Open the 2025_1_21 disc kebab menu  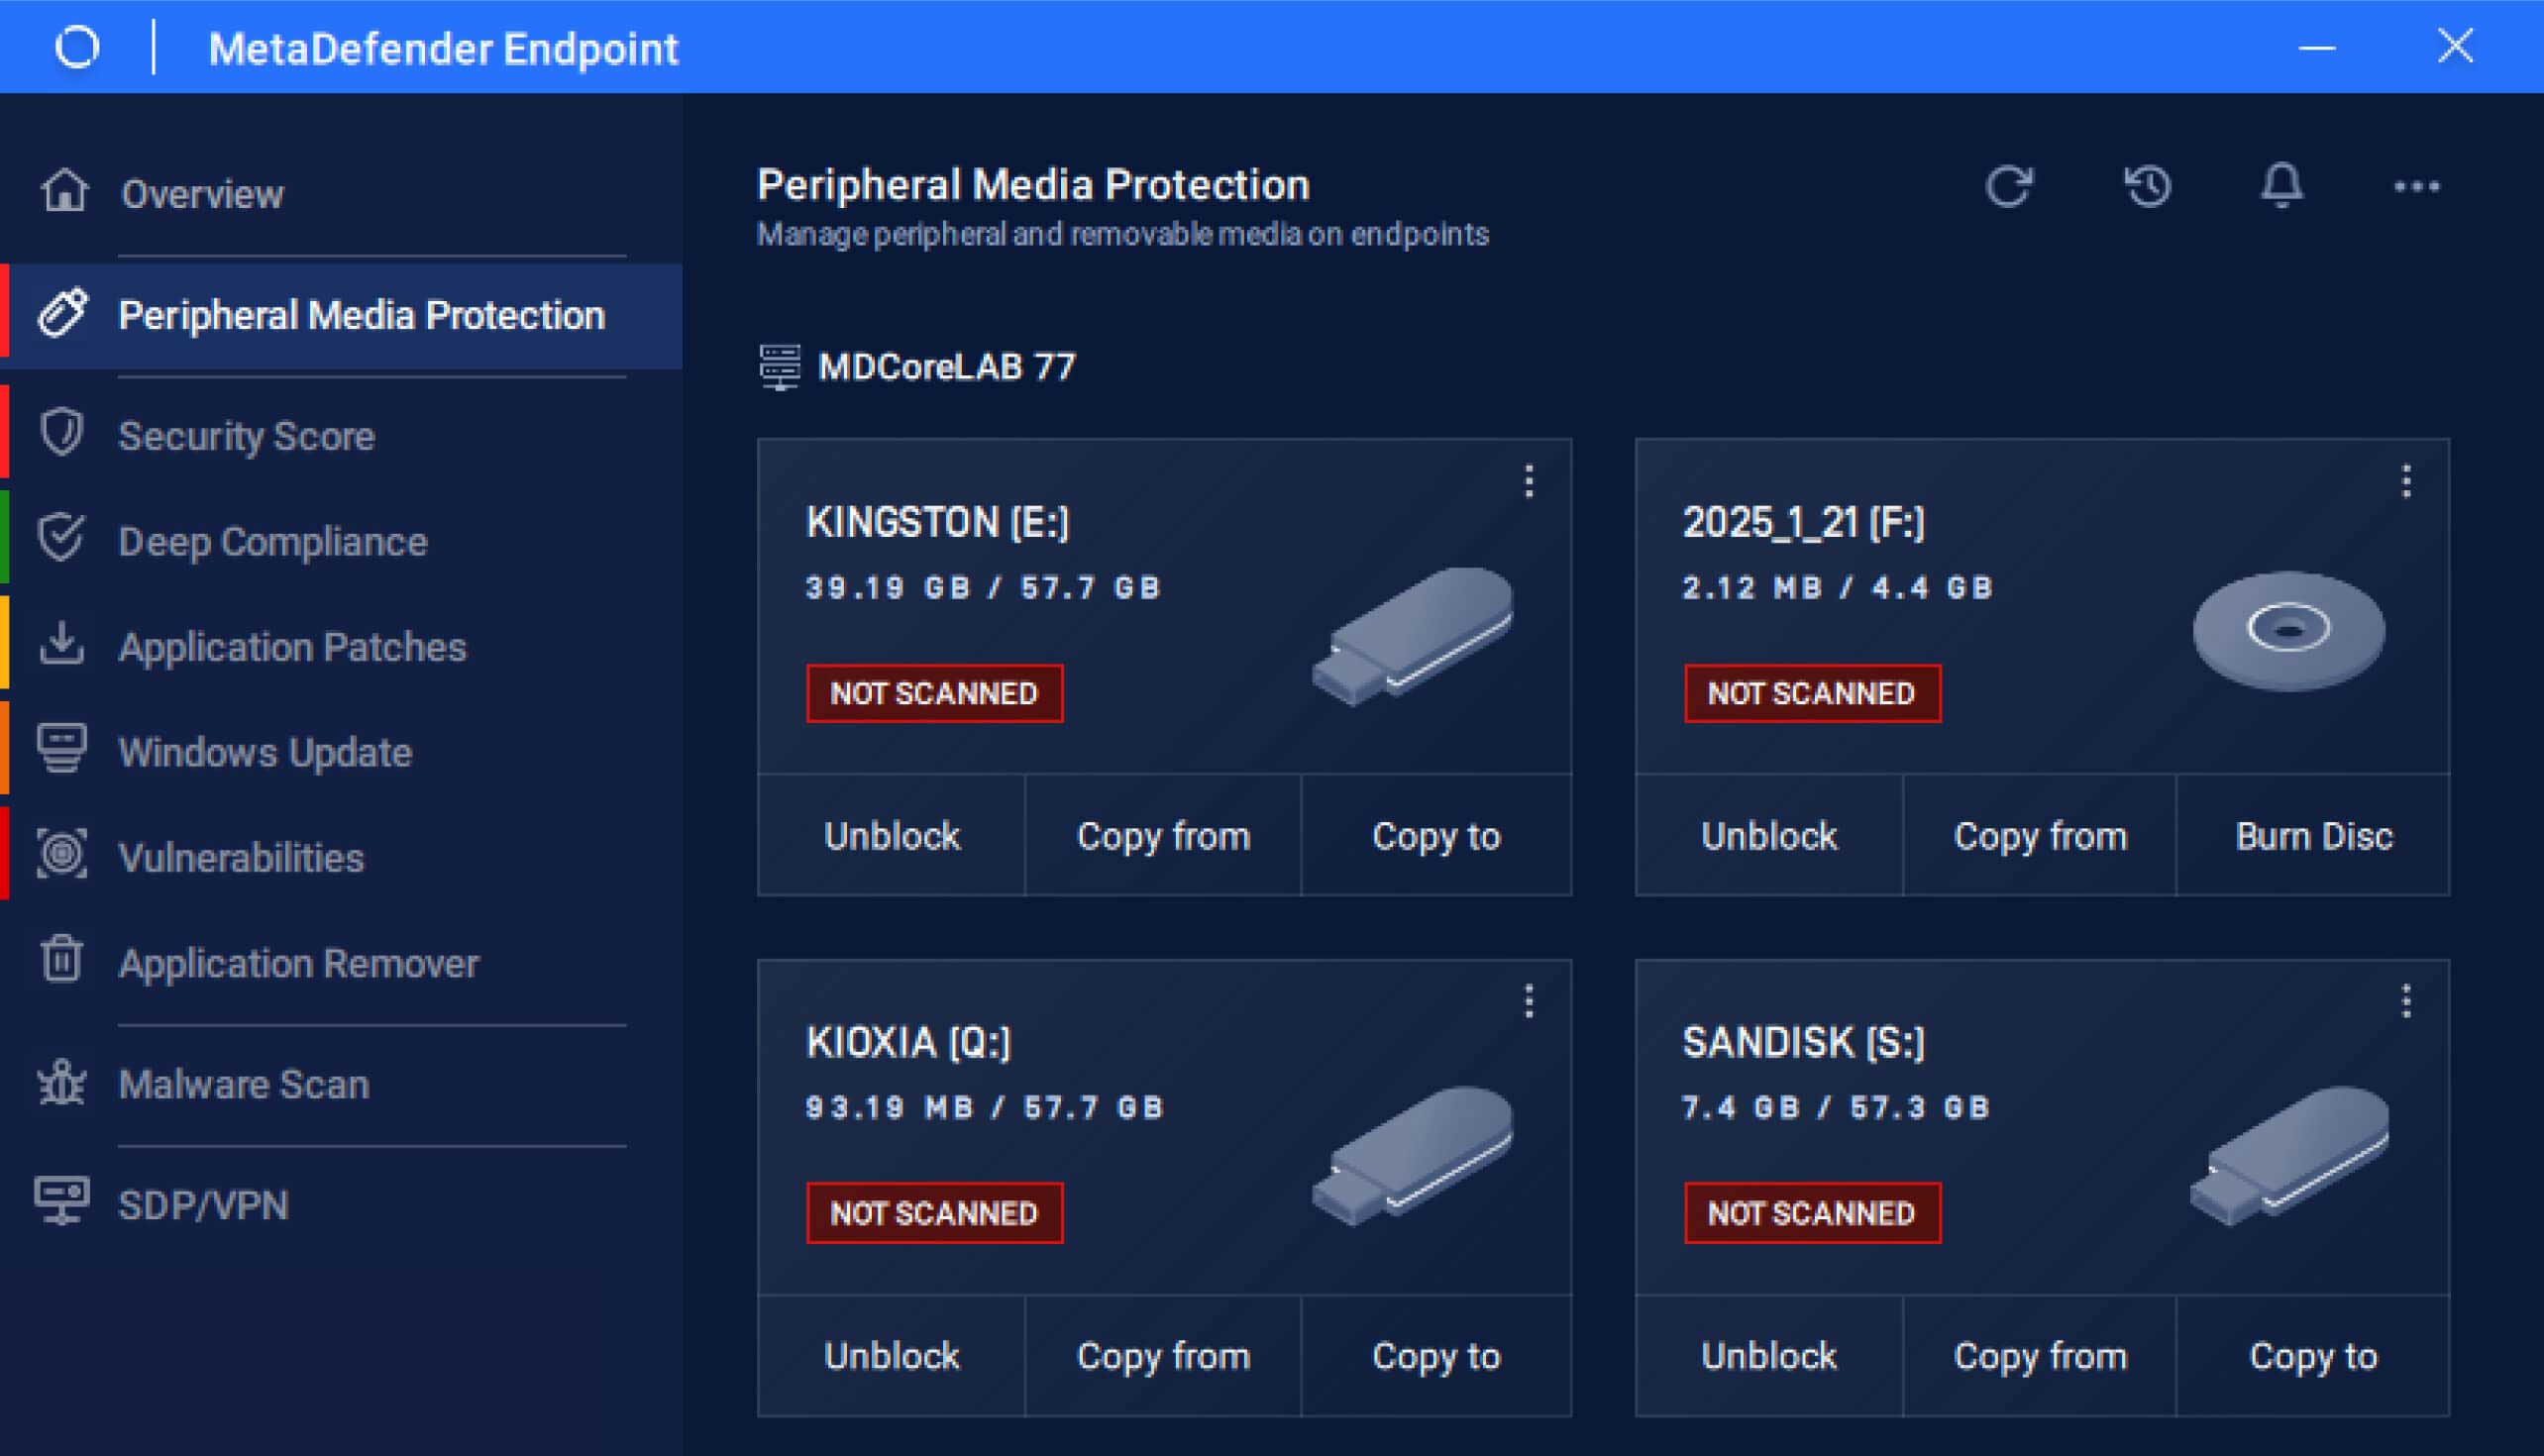[2406, 481]
